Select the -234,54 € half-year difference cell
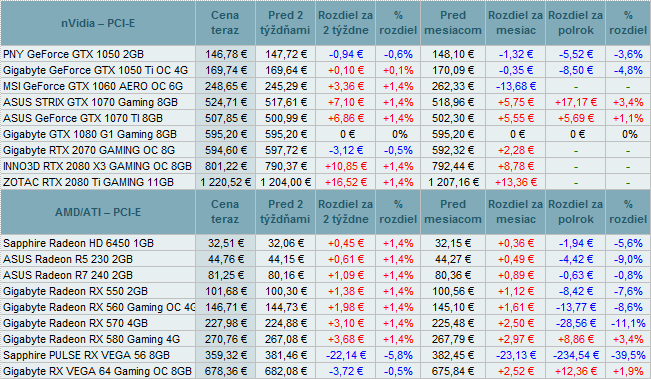 (x=575, y=355)
